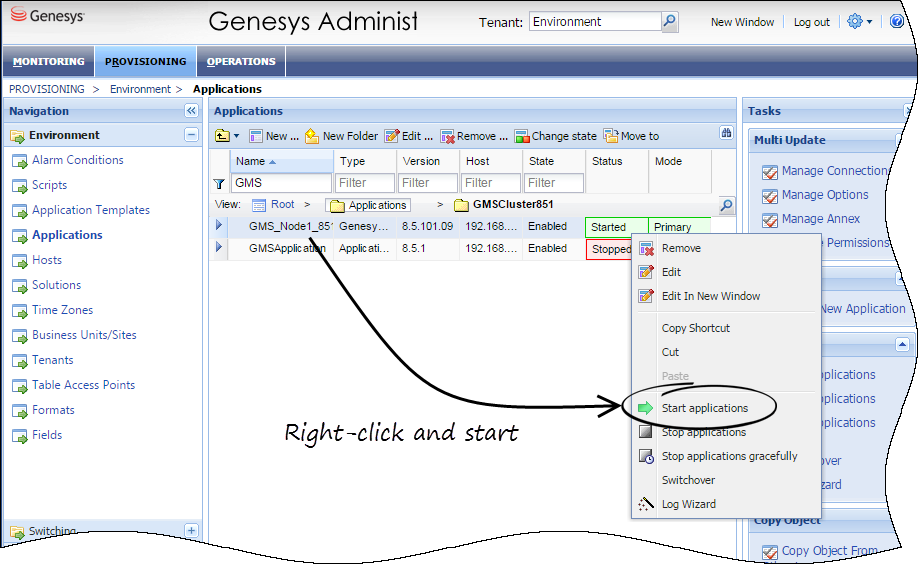Click Manage Connections task

coord(825,171)
